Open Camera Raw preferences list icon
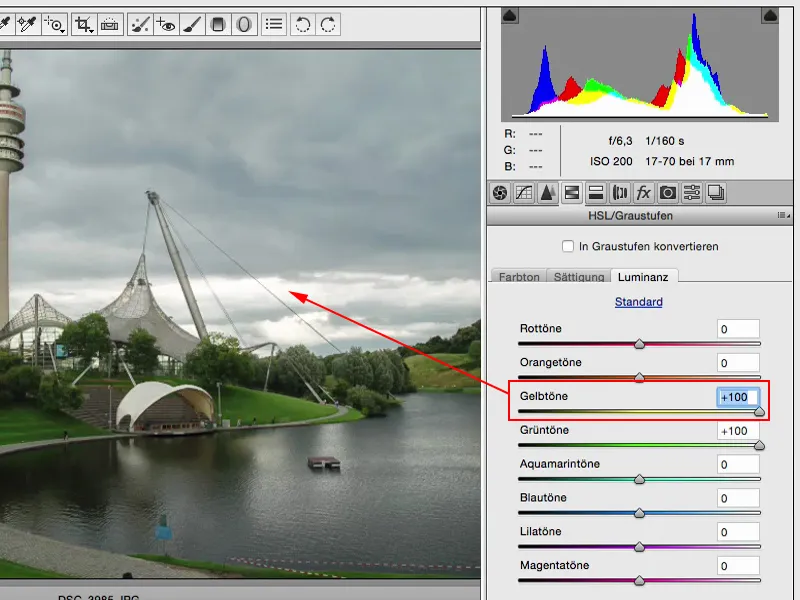 [274, 24]
